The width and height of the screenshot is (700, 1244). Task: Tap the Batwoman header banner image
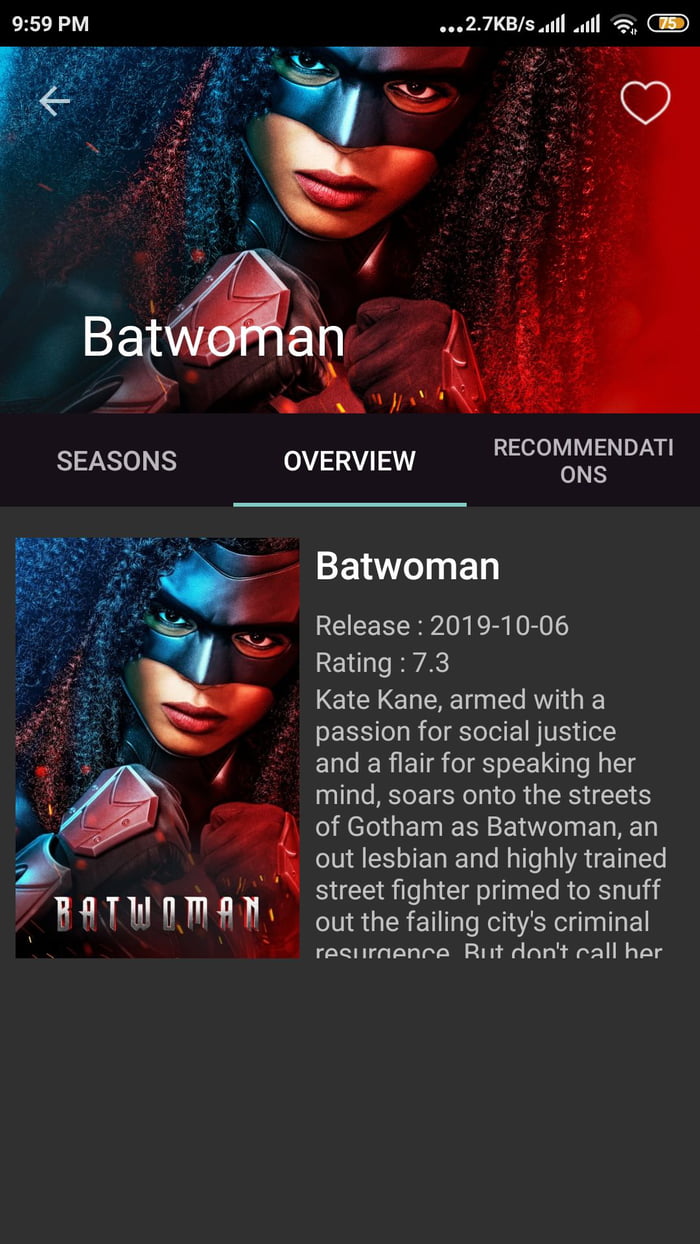click(x=350, y=229)
